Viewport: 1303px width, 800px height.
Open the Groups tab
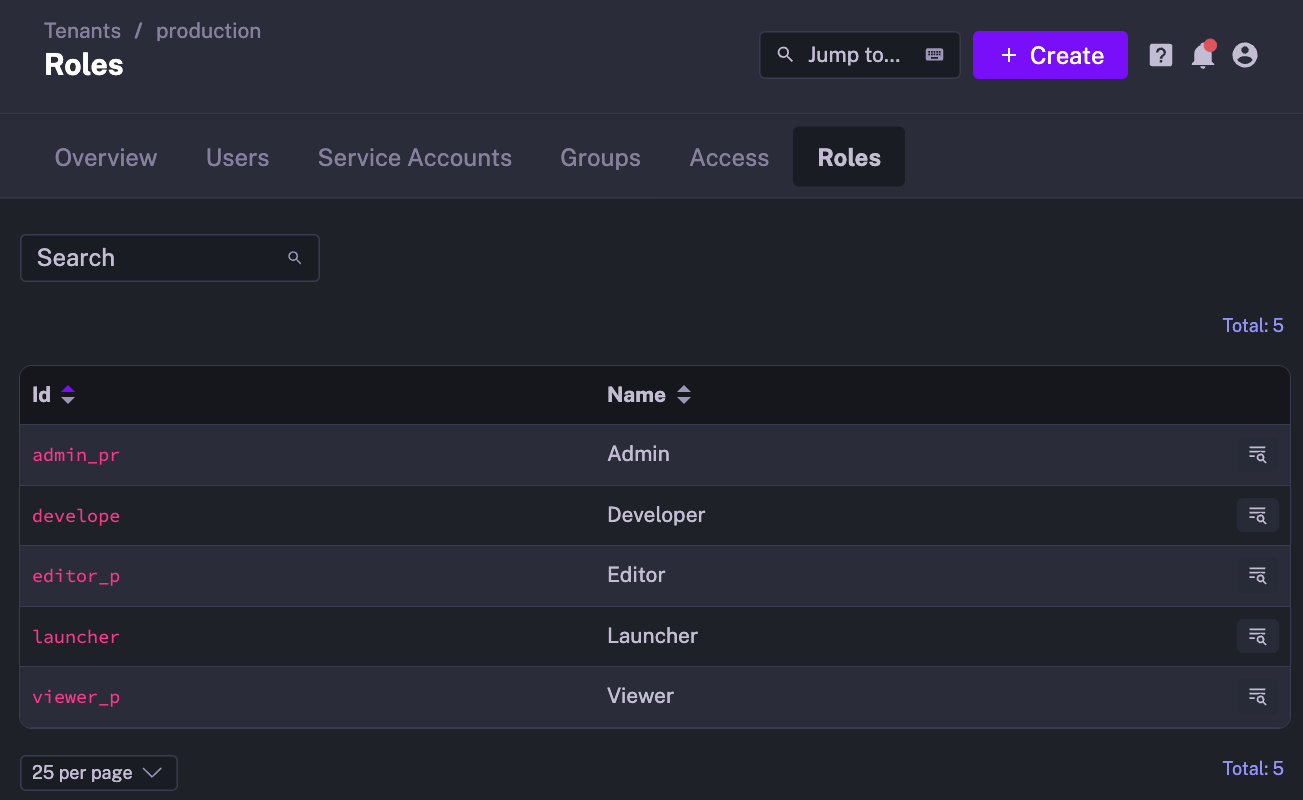point(600,158)
